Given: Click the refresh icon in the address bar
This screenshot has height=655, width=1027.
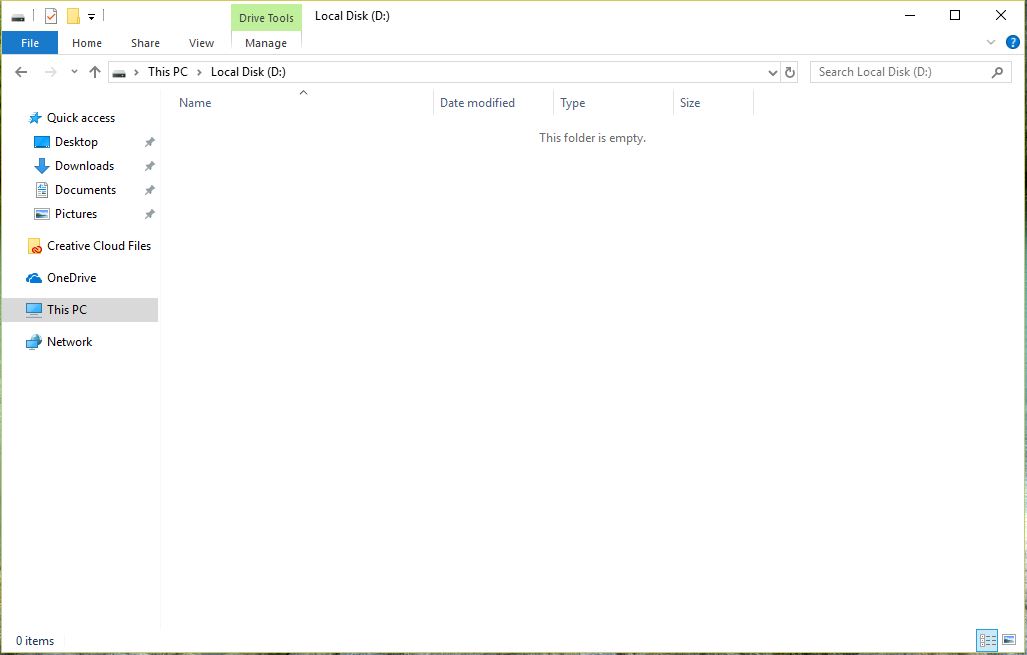Looking at the screenshot, I should pyautogui.click(x=790, y=71).
